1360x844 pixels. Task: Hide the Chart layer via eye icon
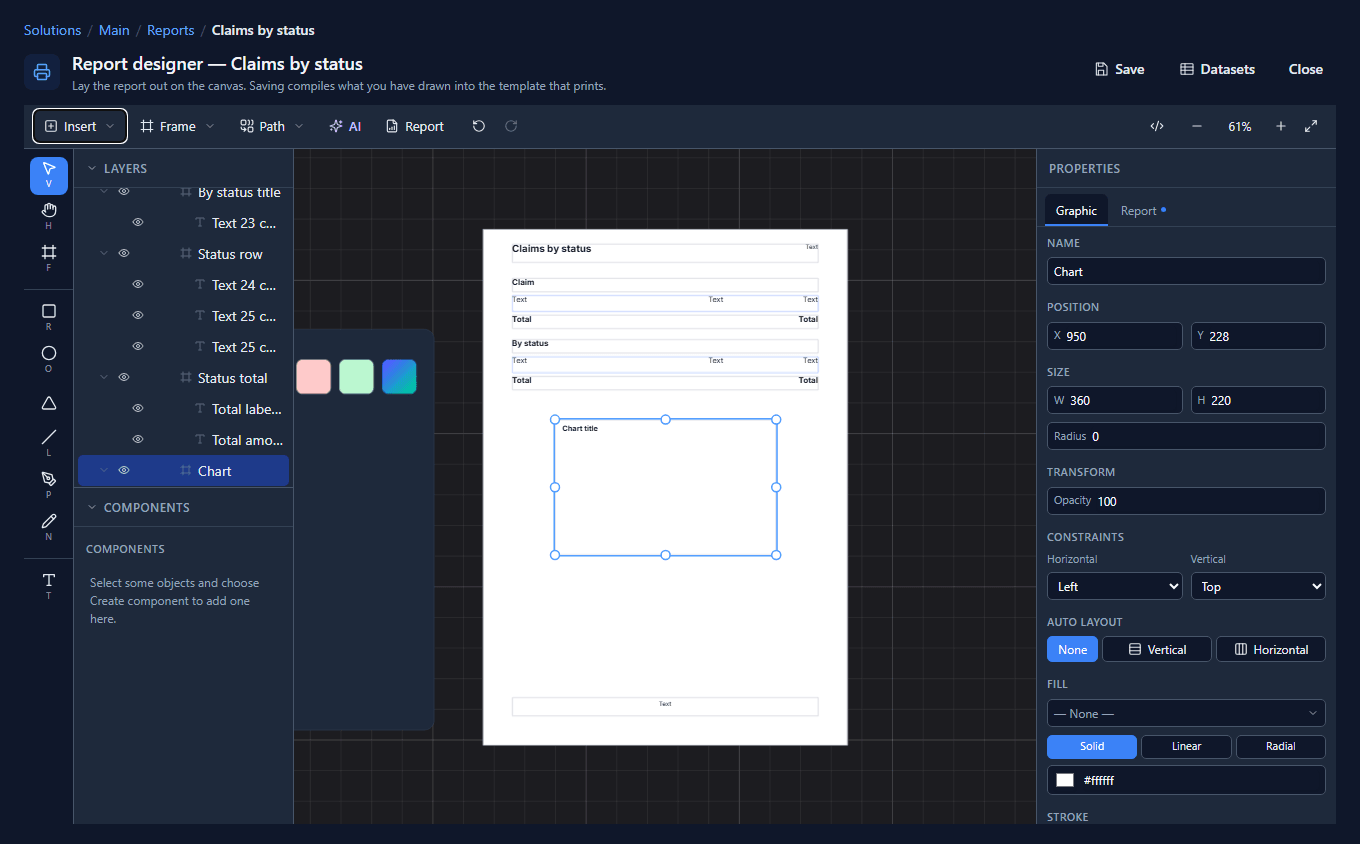[124, 471]
